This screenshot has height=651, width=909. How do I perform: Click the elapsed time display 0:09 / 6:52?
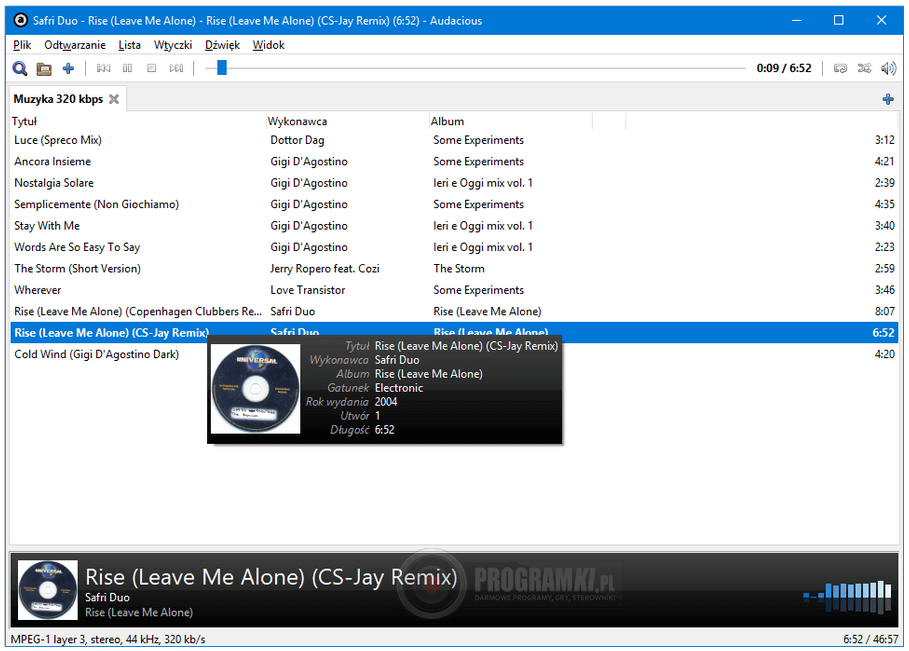click(784, 68)
